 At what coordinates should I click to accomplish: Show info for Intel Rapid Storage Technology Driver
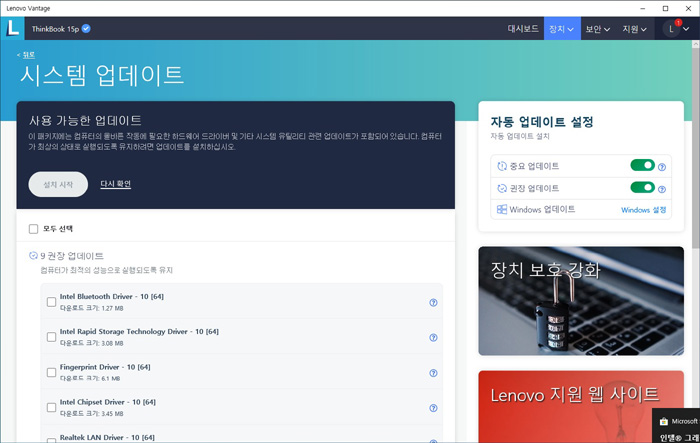point(433,338)
